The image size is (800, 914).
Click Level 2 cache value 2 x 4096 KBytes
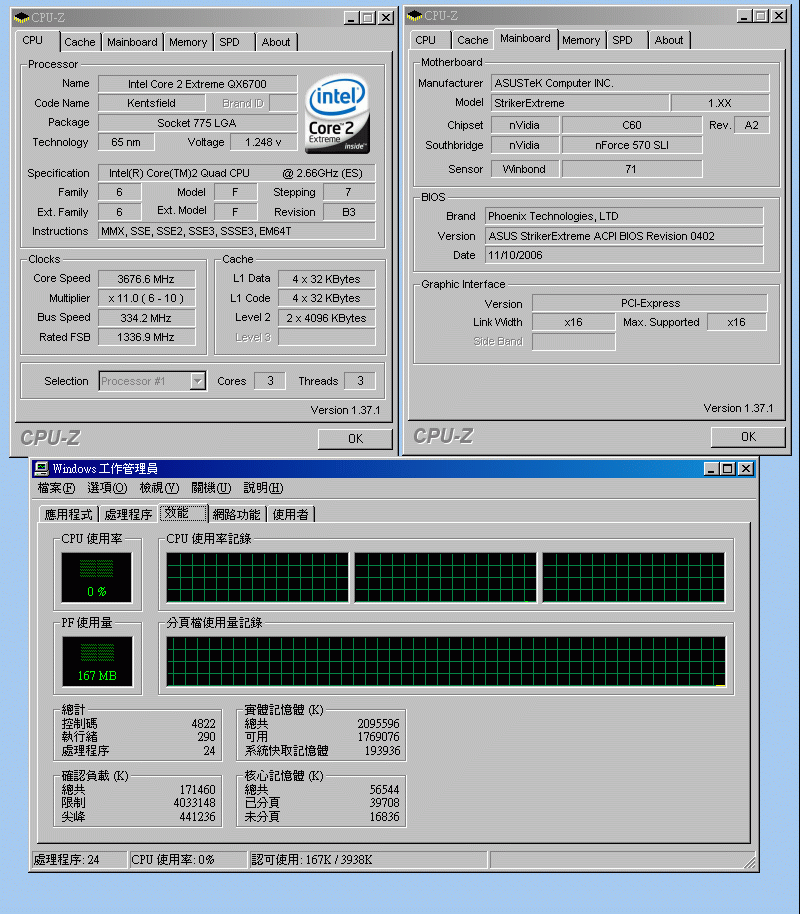(327, 318)
